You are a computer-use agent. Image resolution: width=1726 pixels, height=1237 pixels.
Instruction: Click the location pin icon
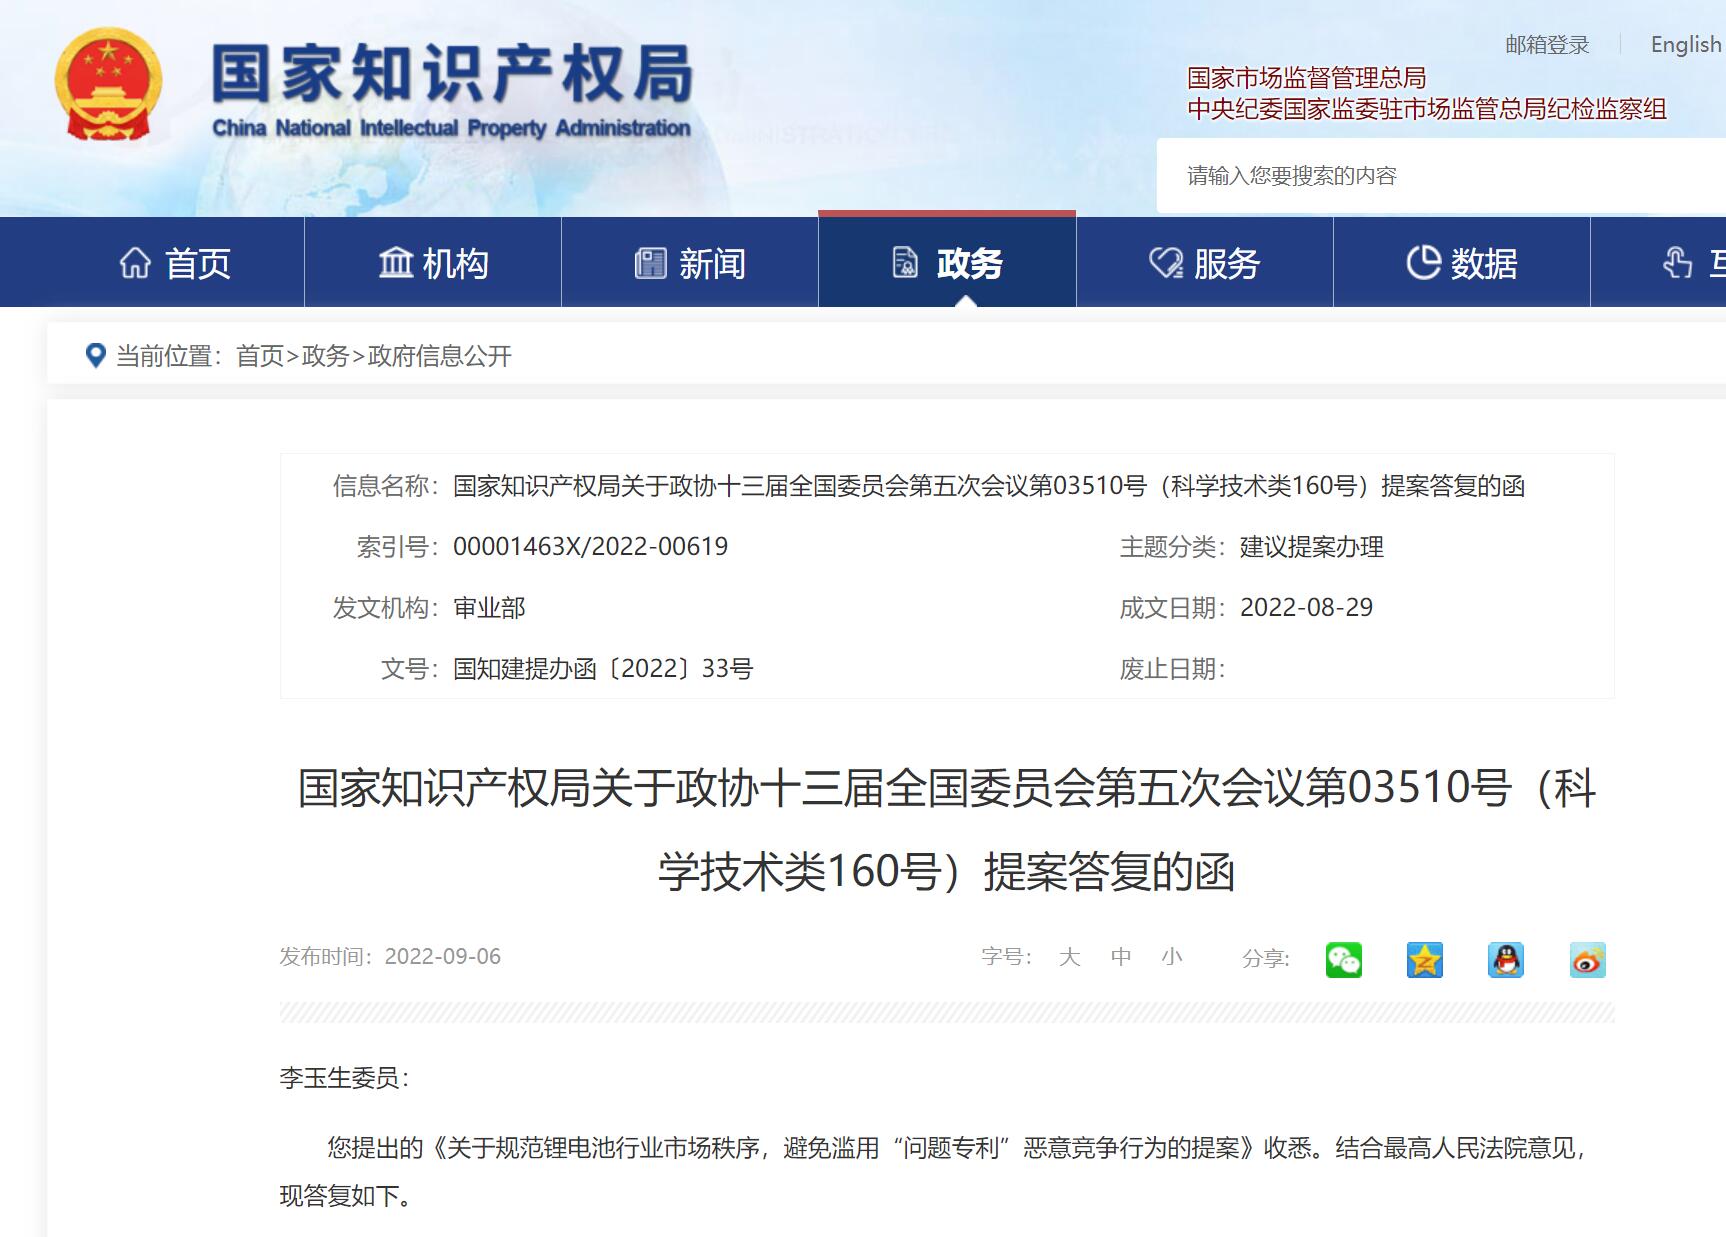(x=96, y=355)
